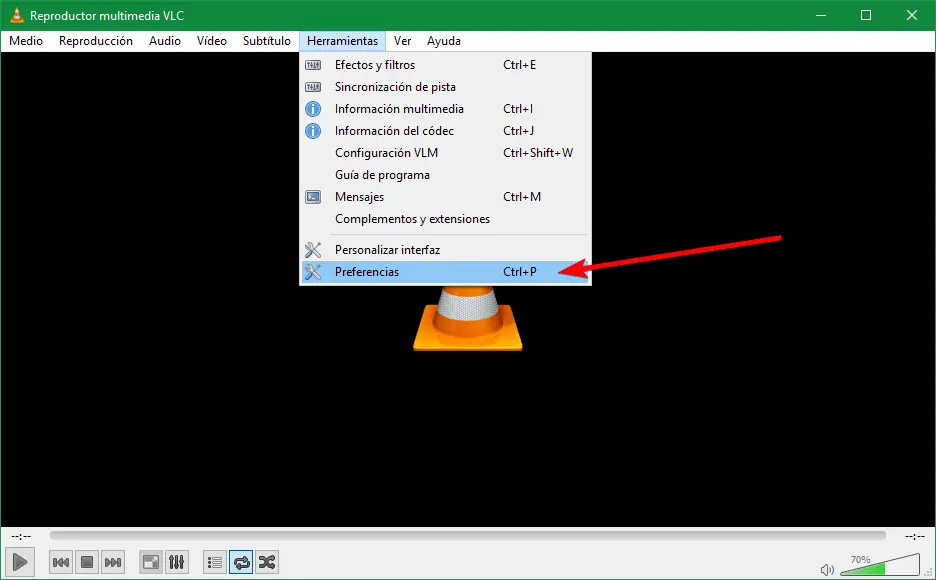Click the equalizer icon beside Efectos y filtros

pyautogui.click(x=313, y=64)
